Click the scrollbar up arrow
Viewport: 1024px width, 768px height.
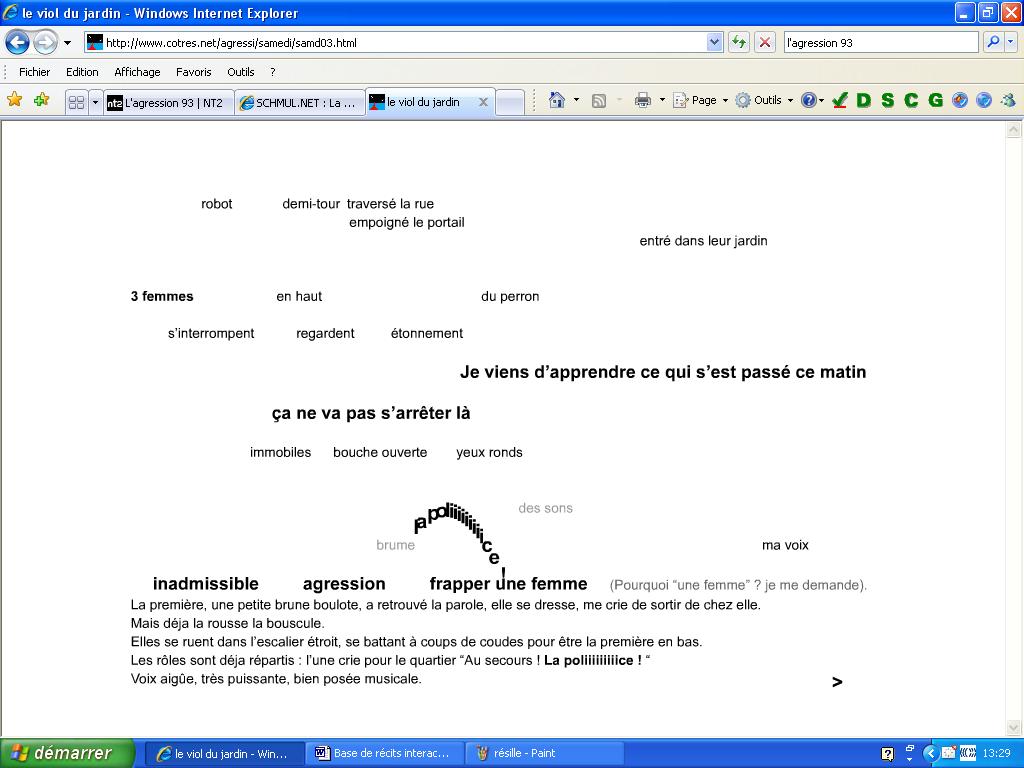1013,129
